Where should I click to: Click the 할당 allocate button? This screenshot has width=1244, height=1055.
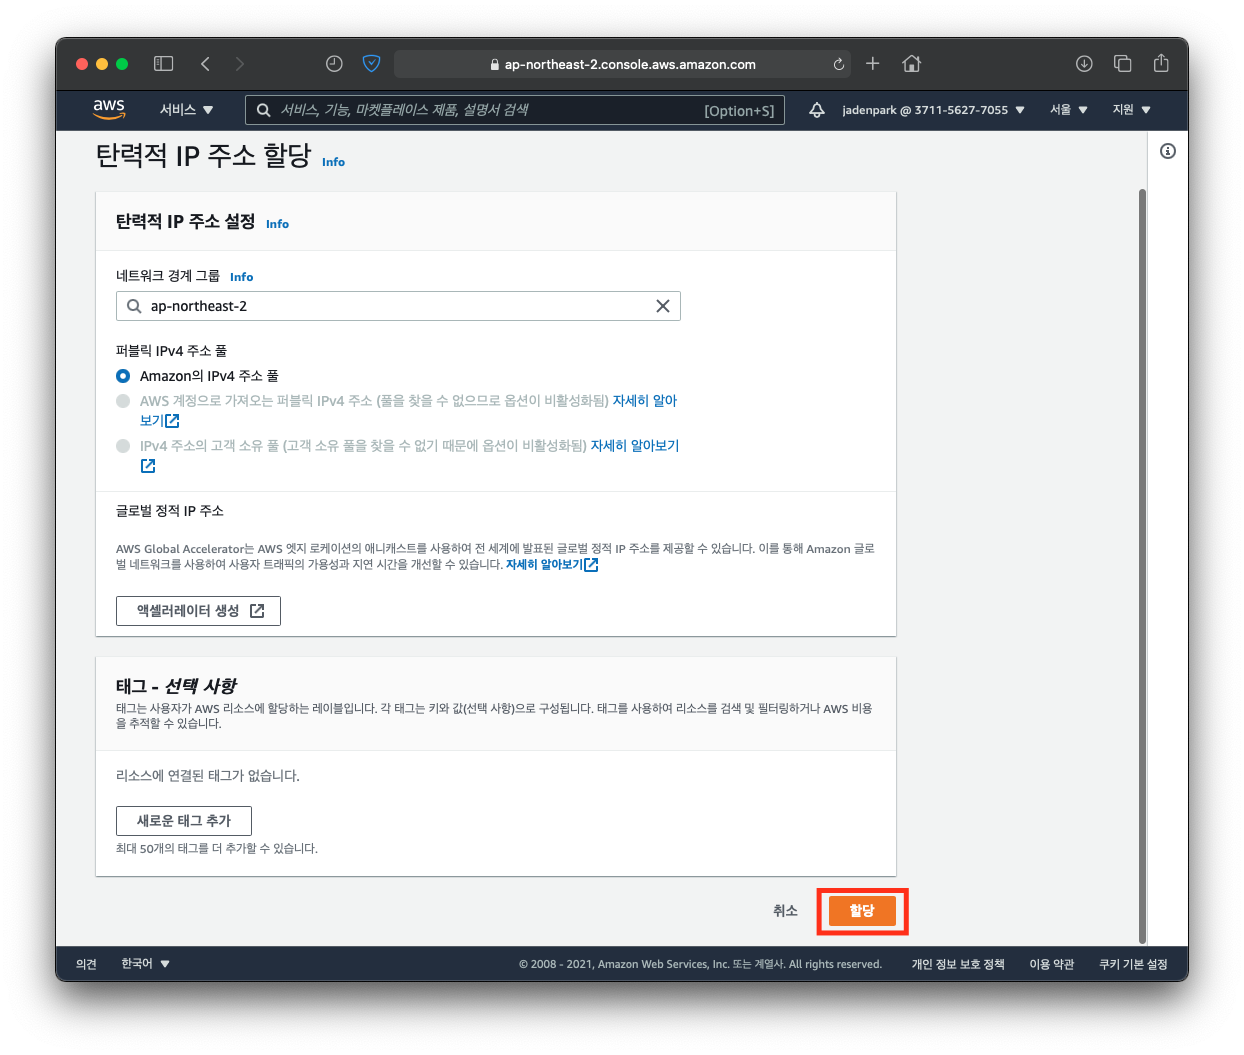tap(862, 911)
